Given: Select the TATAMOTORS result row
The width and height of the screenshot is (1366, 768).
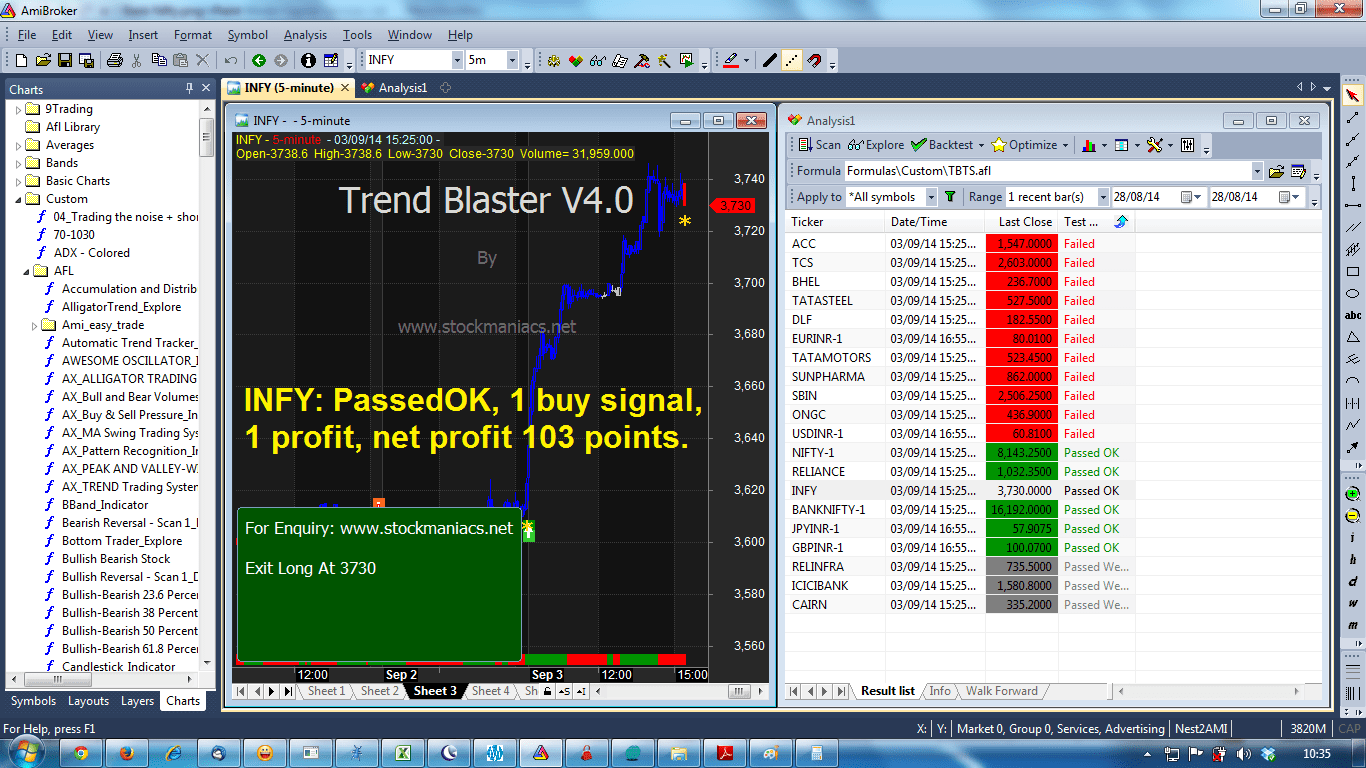Looking at the screenshot, I should (959, 358).
